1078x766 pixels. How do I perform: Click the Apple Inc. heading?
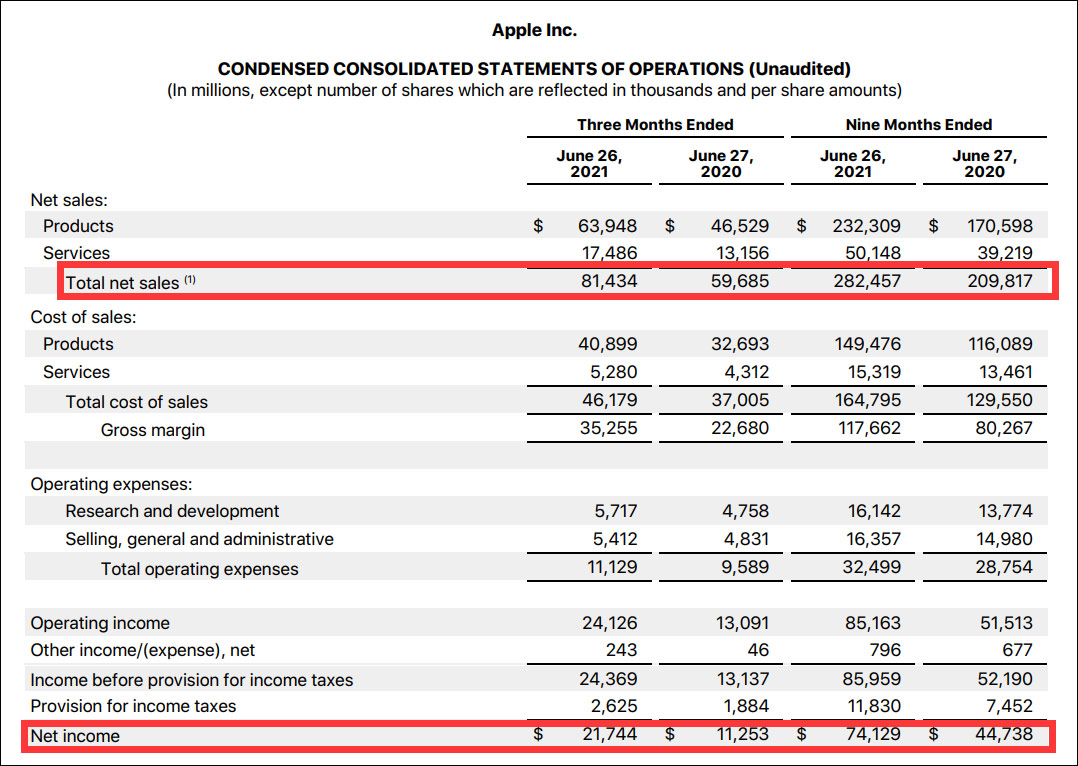pyautogui.click(x=534, y=30)
